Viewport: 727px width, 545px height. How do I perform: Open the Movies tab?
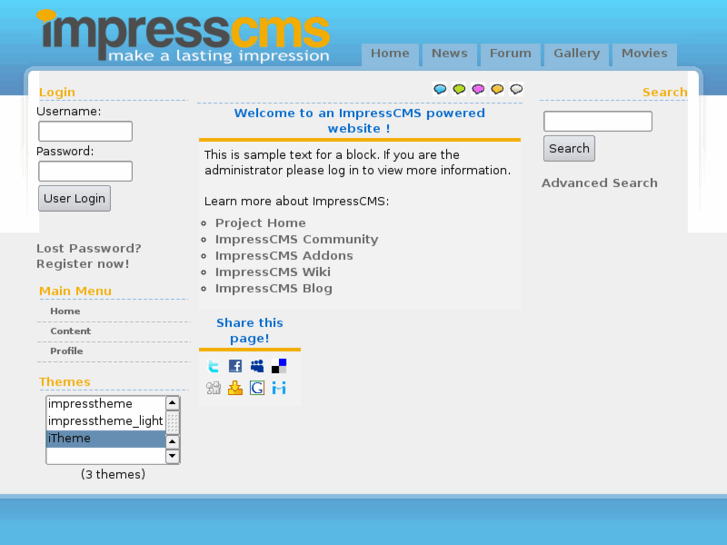tap(644, 55)
